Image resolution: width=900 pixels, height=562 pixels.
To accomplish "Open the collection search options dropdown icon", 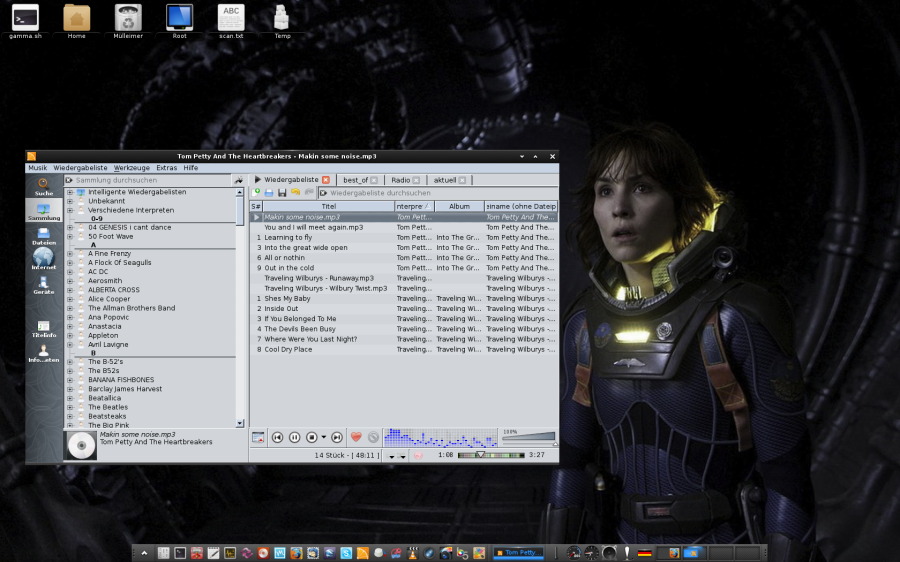I will tap(69, 180).
